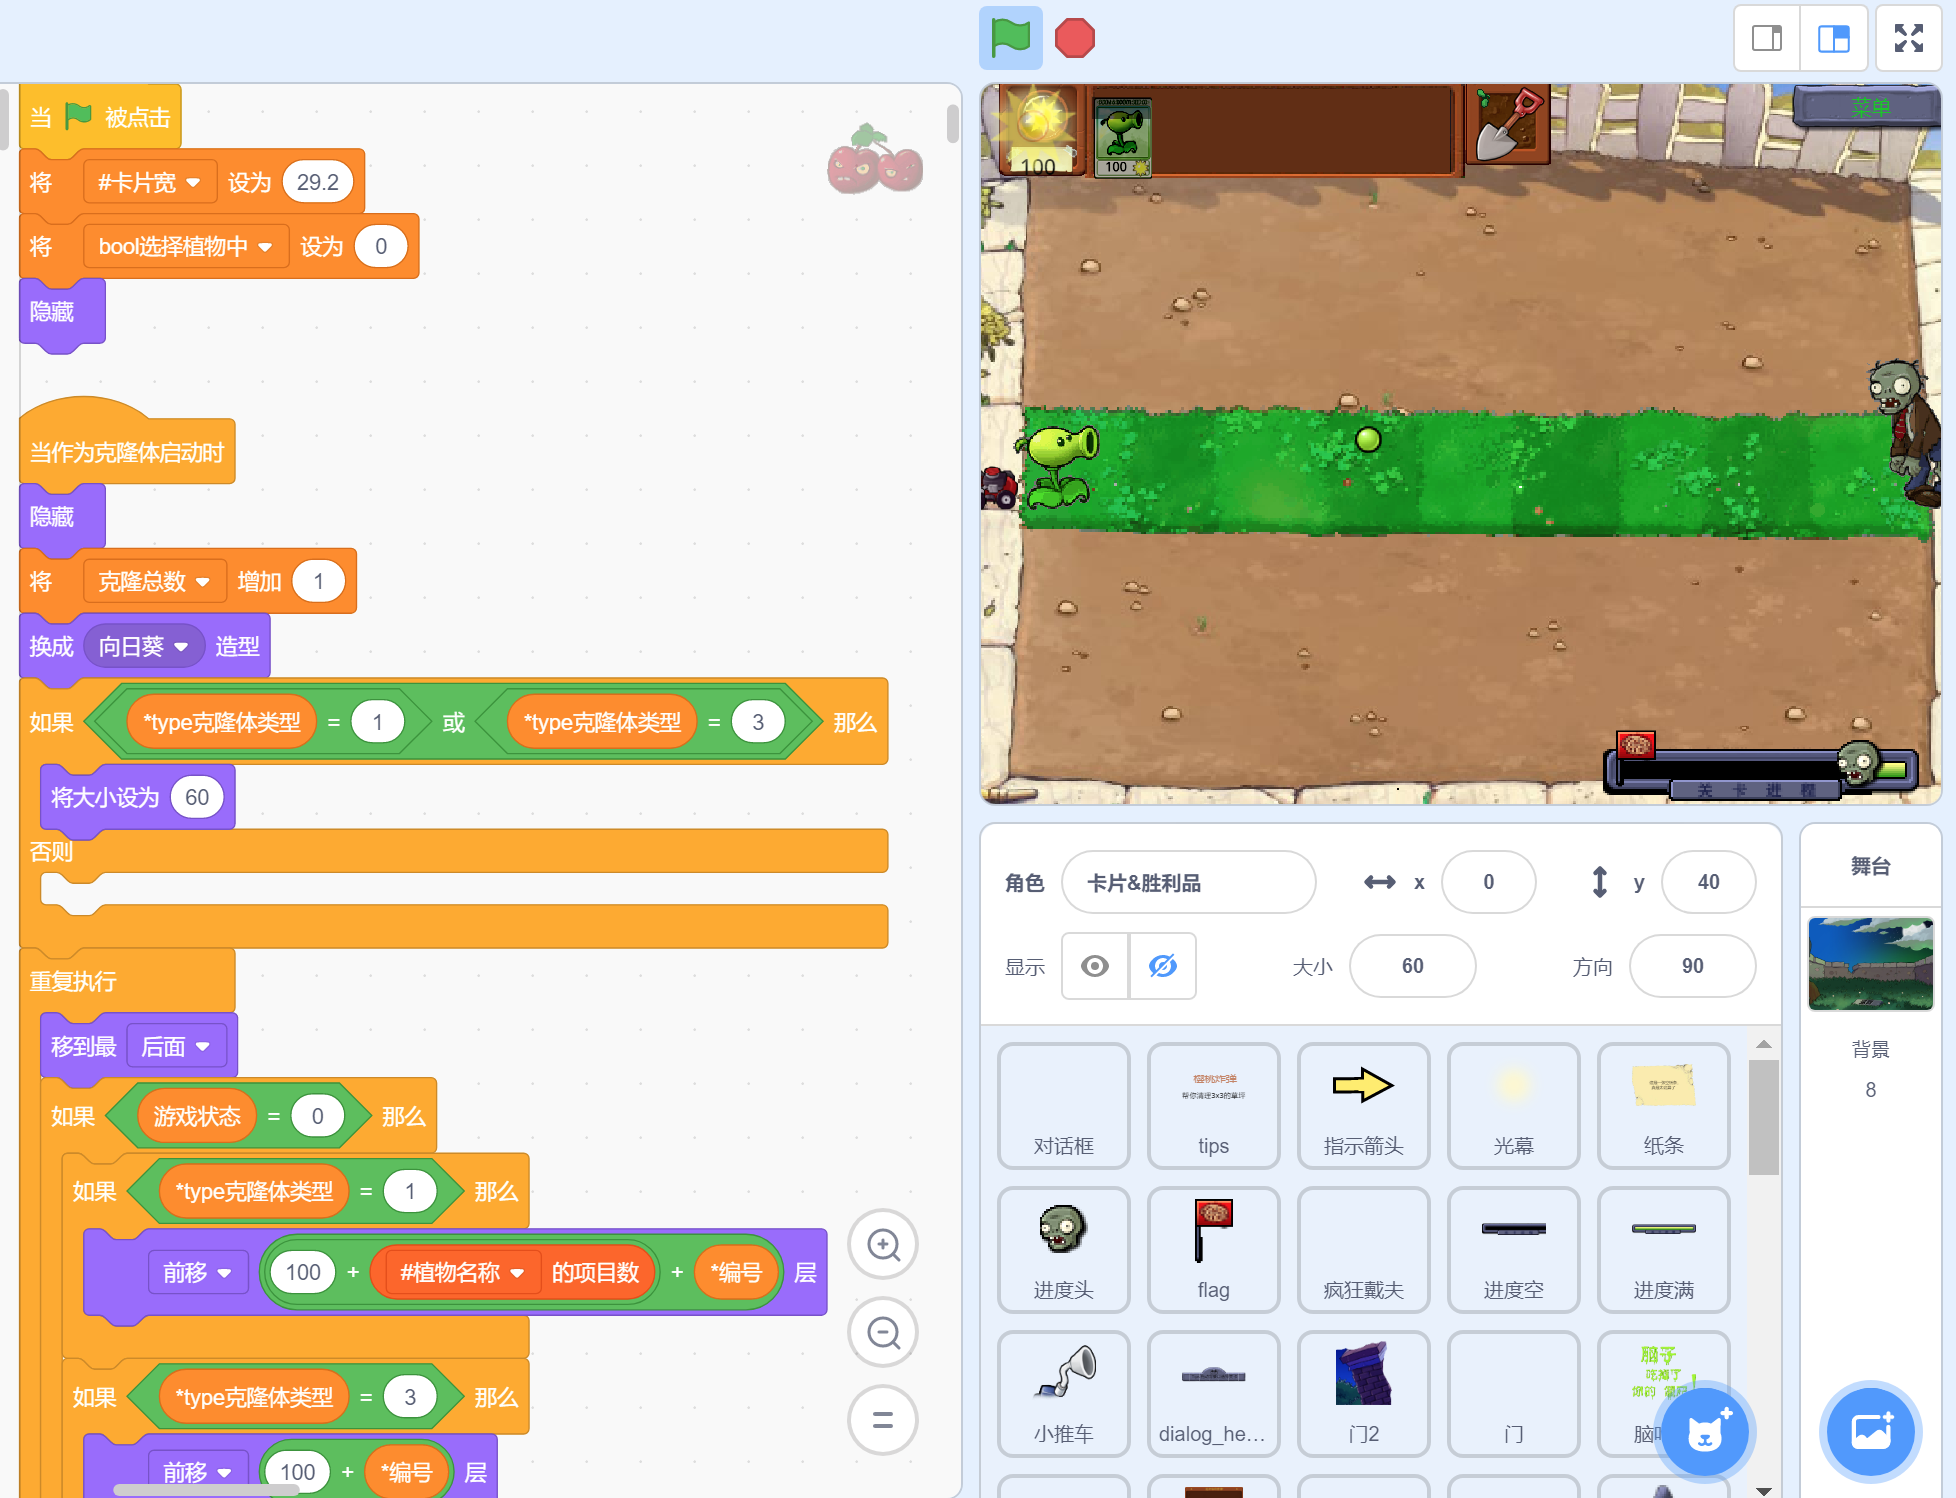Select the stage backdrop thumbnail
The image size is (1956, 1498).
pos(1870,963)
